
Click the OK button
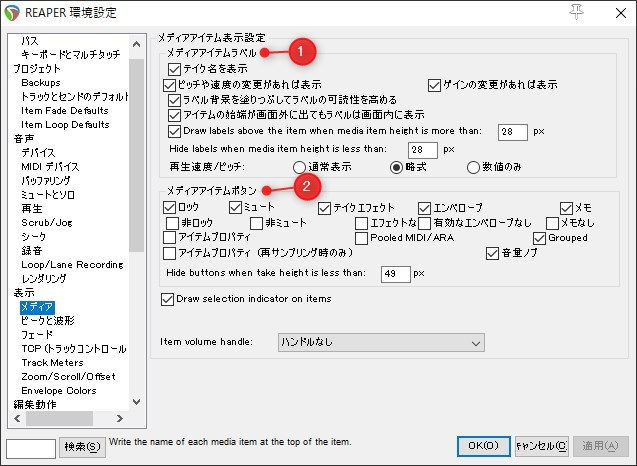coord(483,446)
